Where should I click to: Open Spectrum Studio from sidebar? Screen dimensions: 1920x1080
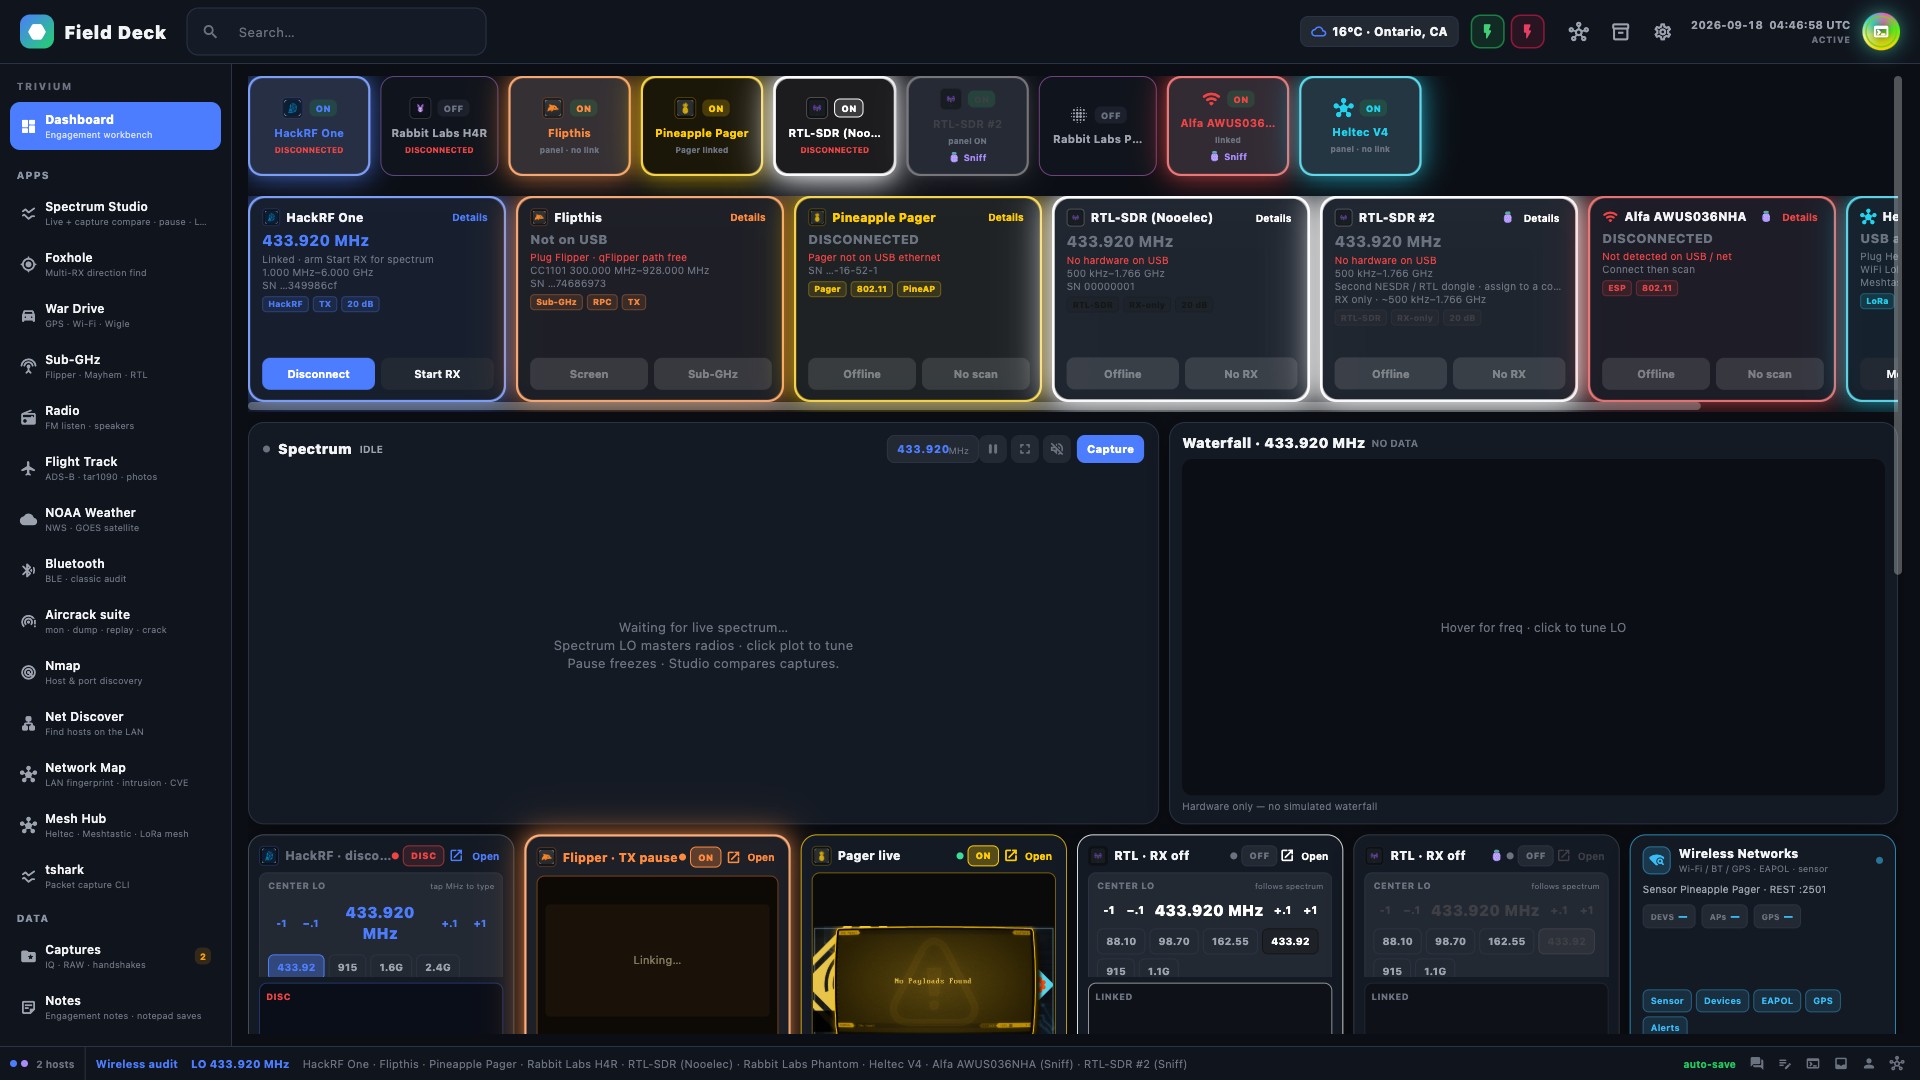tap(115, 213)
